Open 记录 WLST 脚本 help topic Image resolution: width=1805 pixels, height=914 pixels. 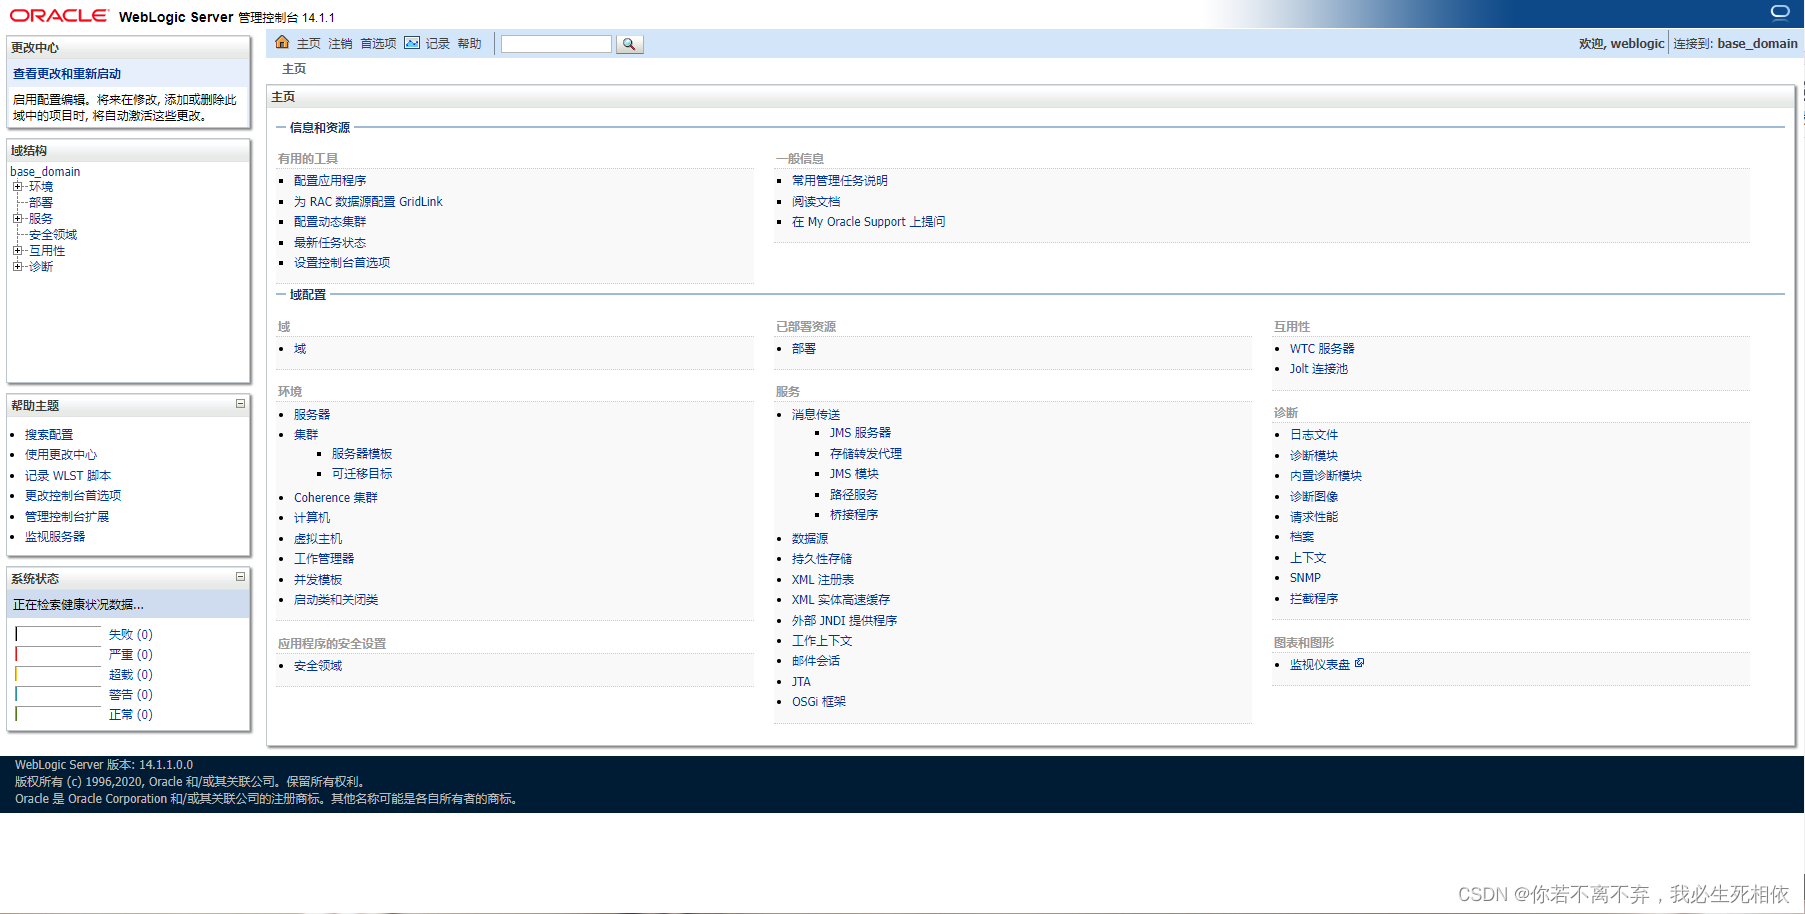[68, 476]
